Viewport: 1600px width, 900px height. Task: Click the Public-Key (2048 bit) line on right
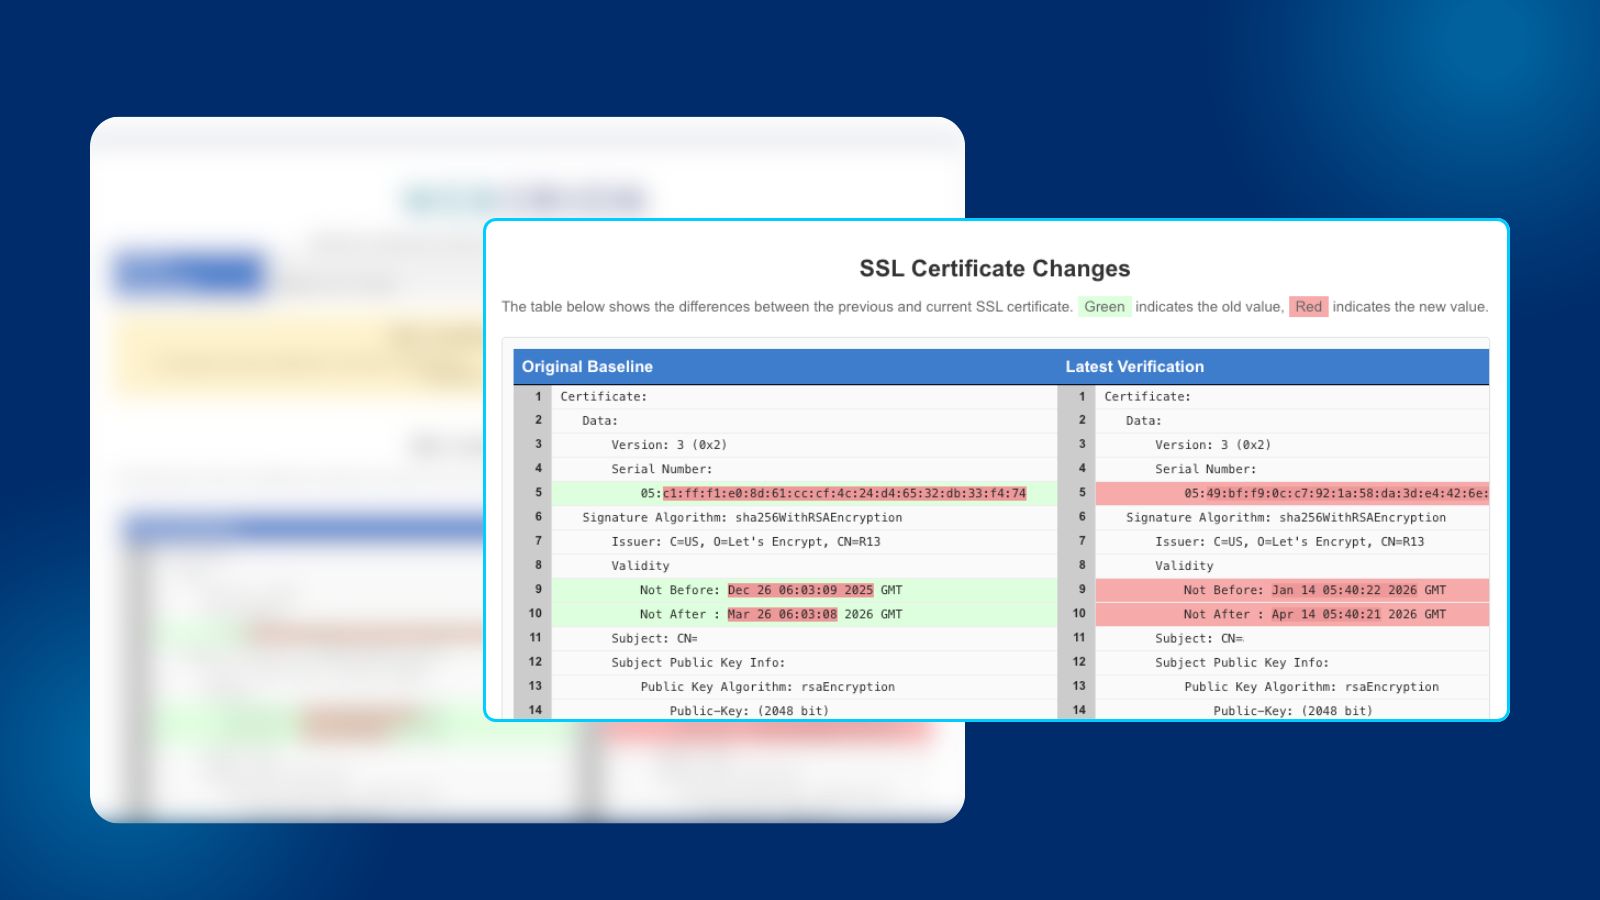click(x=1292, y=711)
